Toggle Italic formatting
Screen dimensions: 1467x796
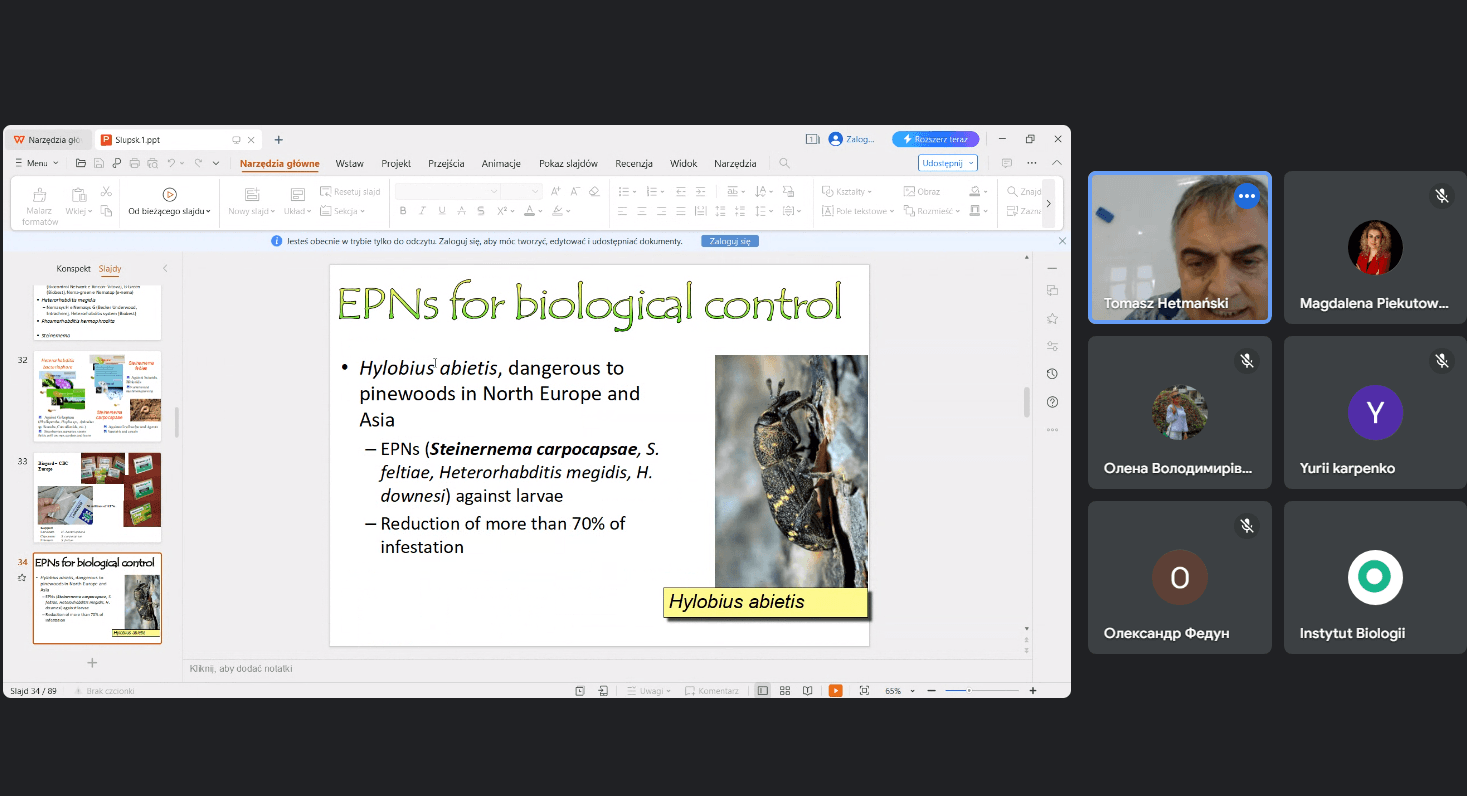[422, 211]
